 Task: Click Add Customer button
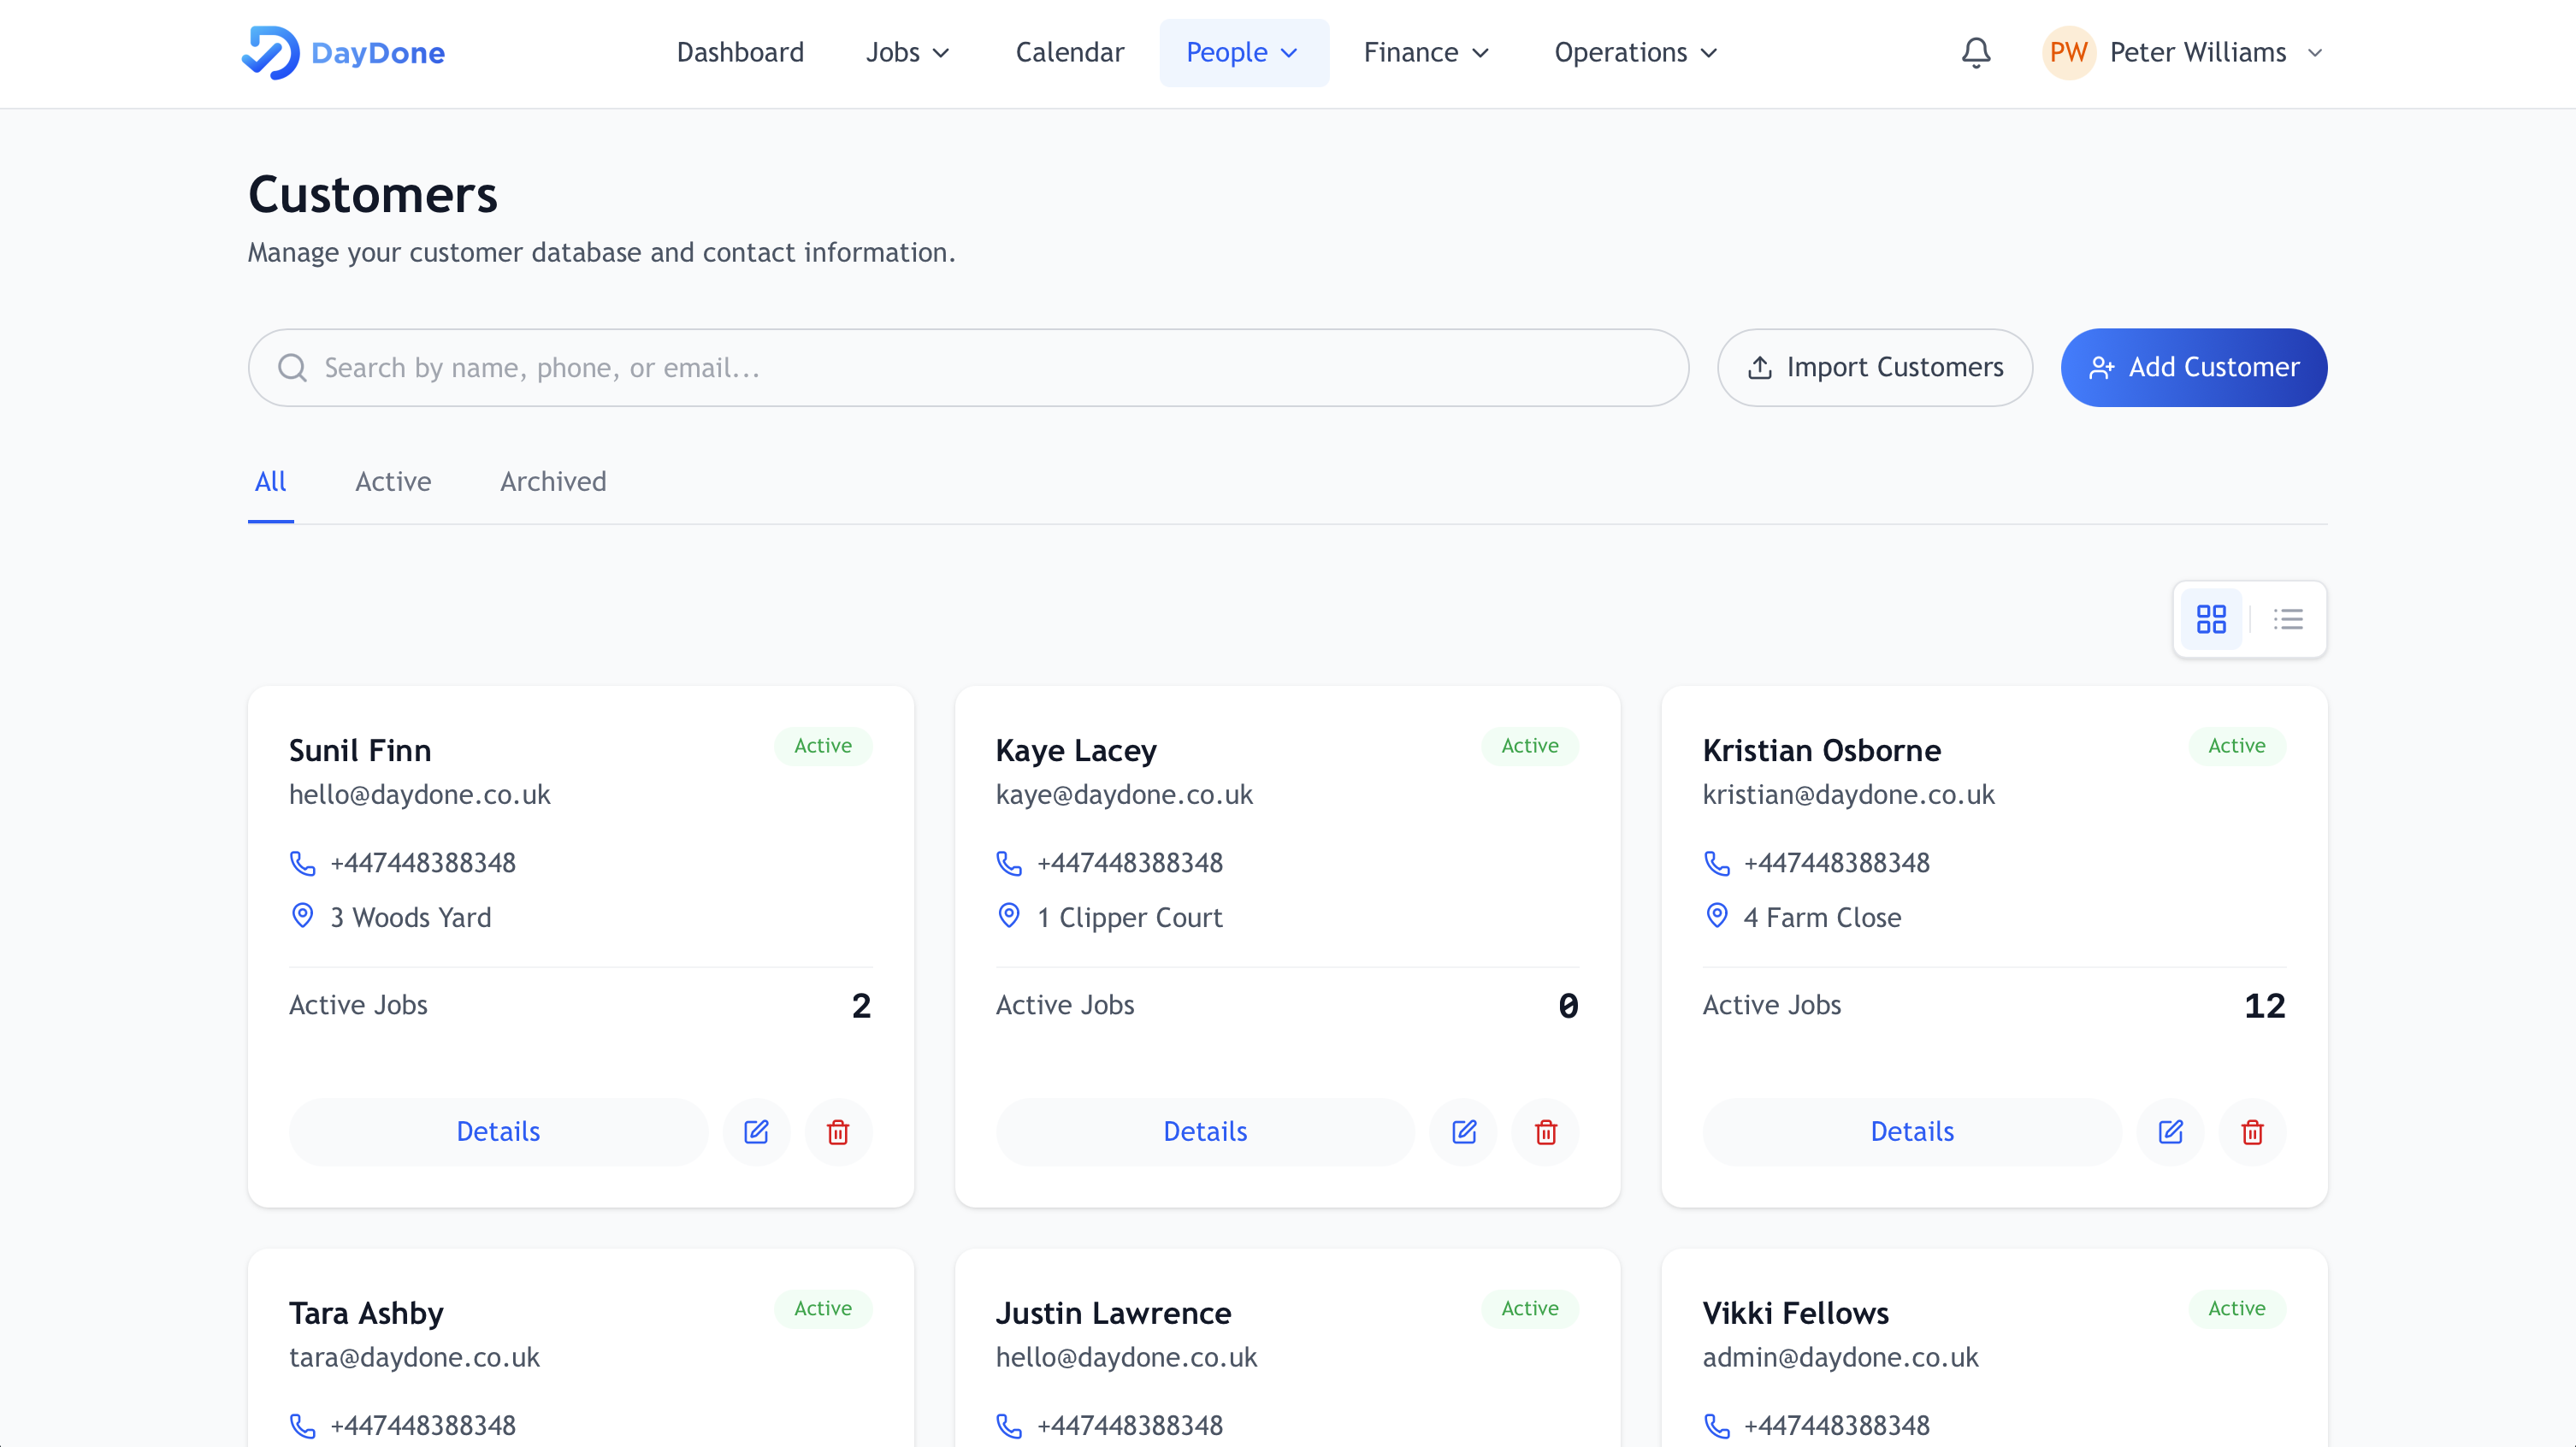pos(2193,368)
